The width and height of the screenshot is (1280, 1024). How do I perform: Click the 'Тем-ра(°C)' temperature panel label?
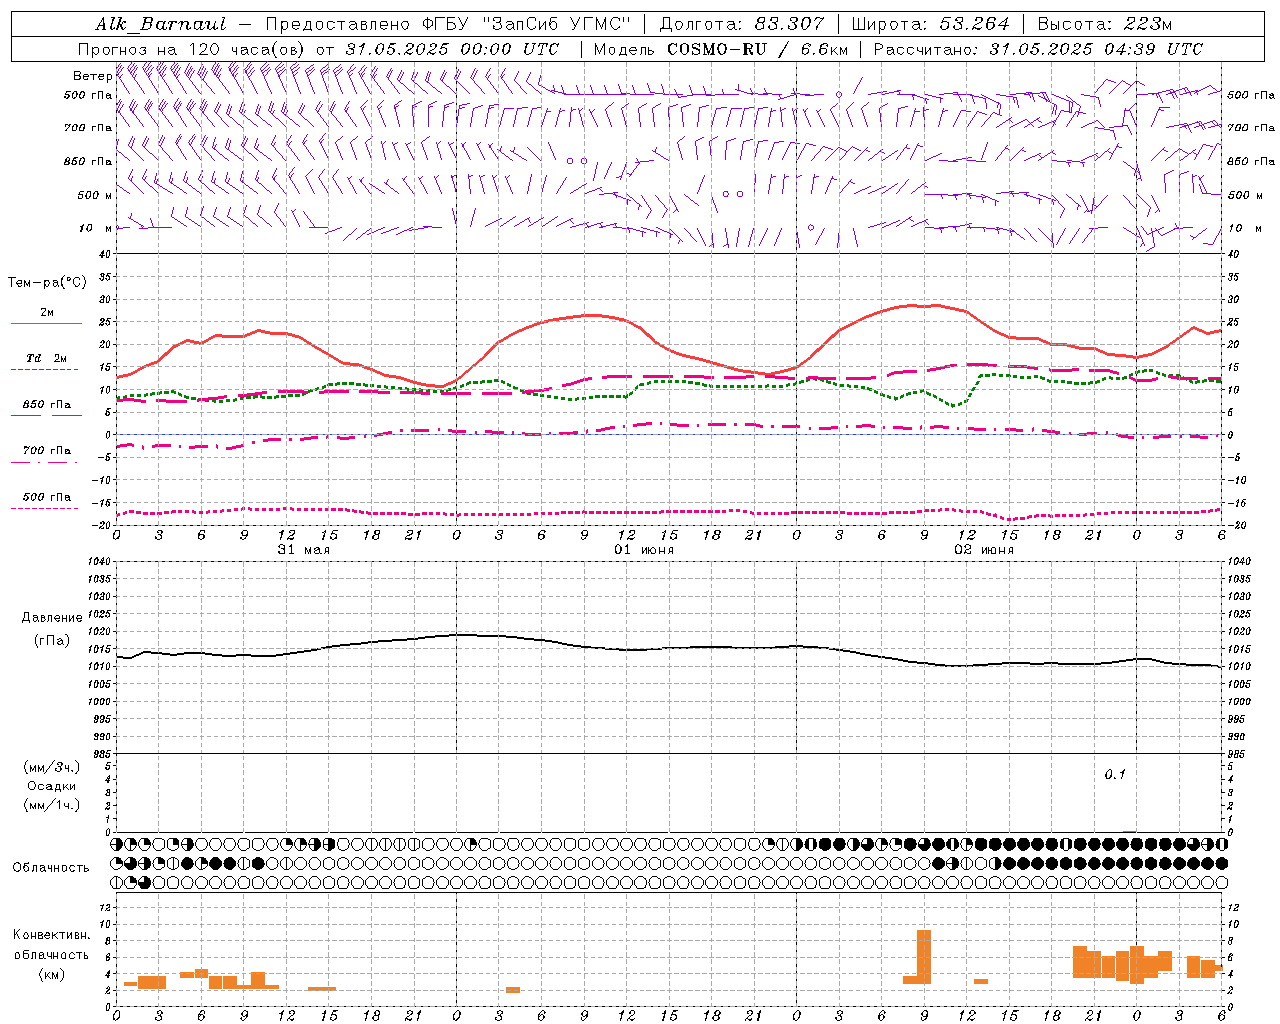pyautogui.click(x=47, y=283)
